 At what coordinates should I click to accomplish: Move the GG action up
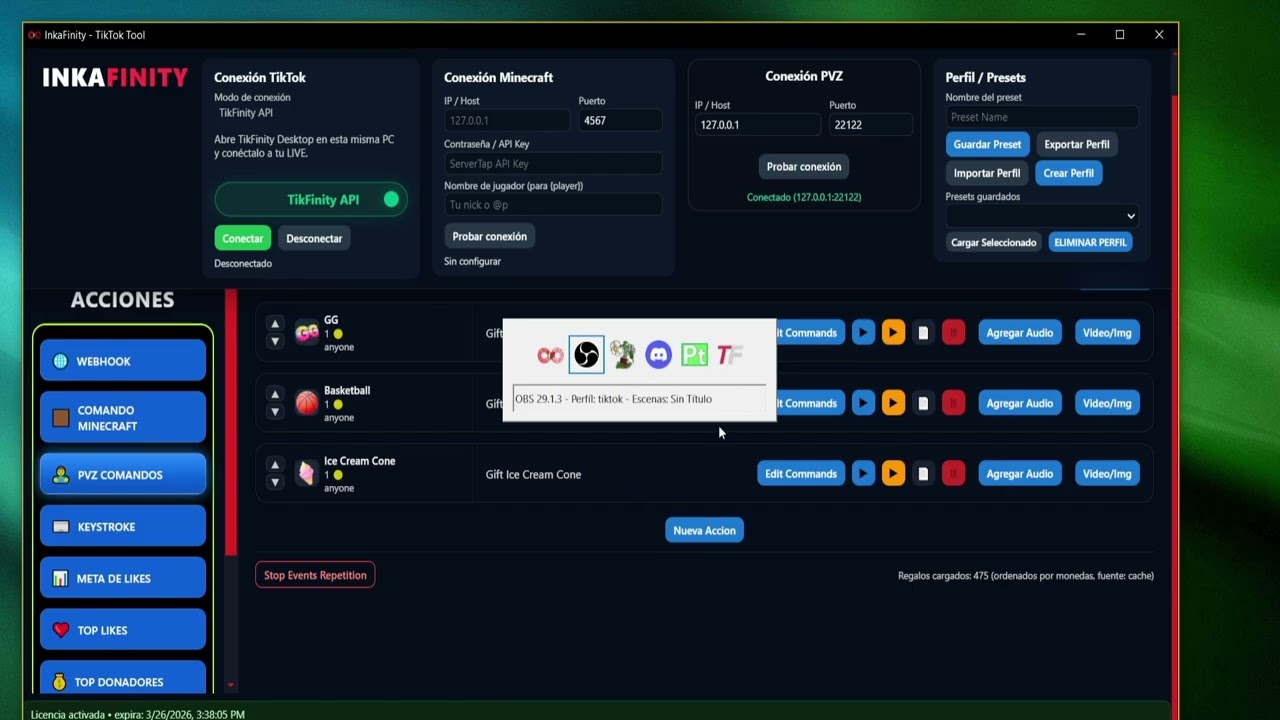(x=275, y=324)
